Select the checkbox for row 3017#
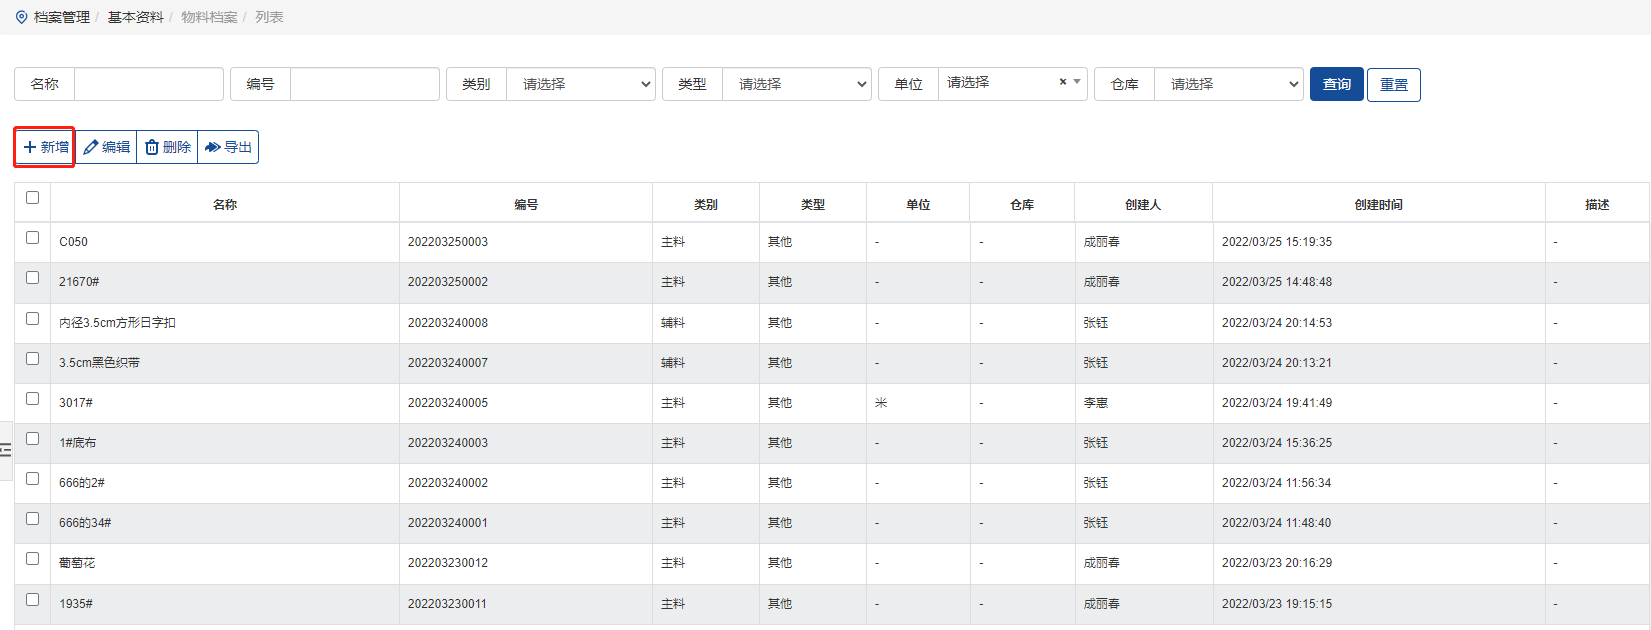 pos(33,399)
